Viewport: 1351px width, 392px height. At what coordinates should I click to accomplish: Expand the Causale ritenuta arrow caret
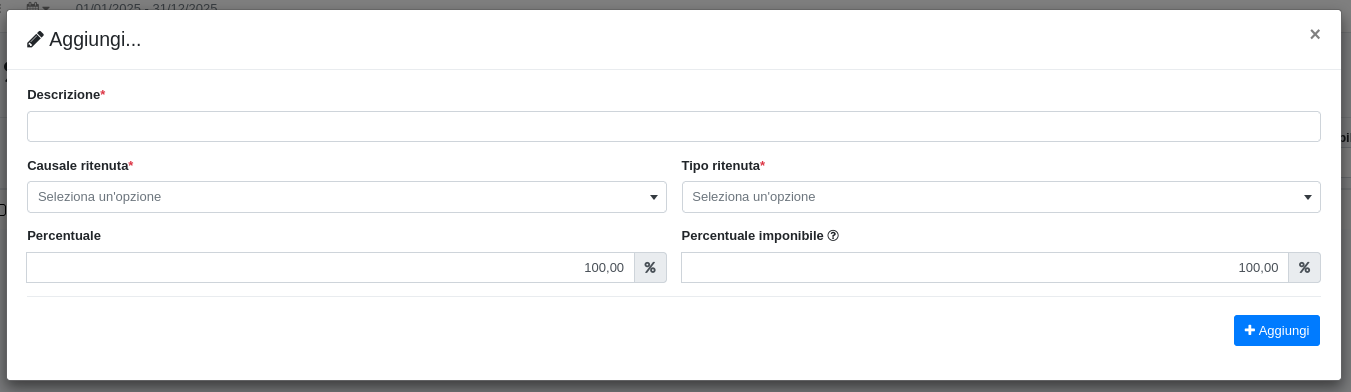coord(653,198)
